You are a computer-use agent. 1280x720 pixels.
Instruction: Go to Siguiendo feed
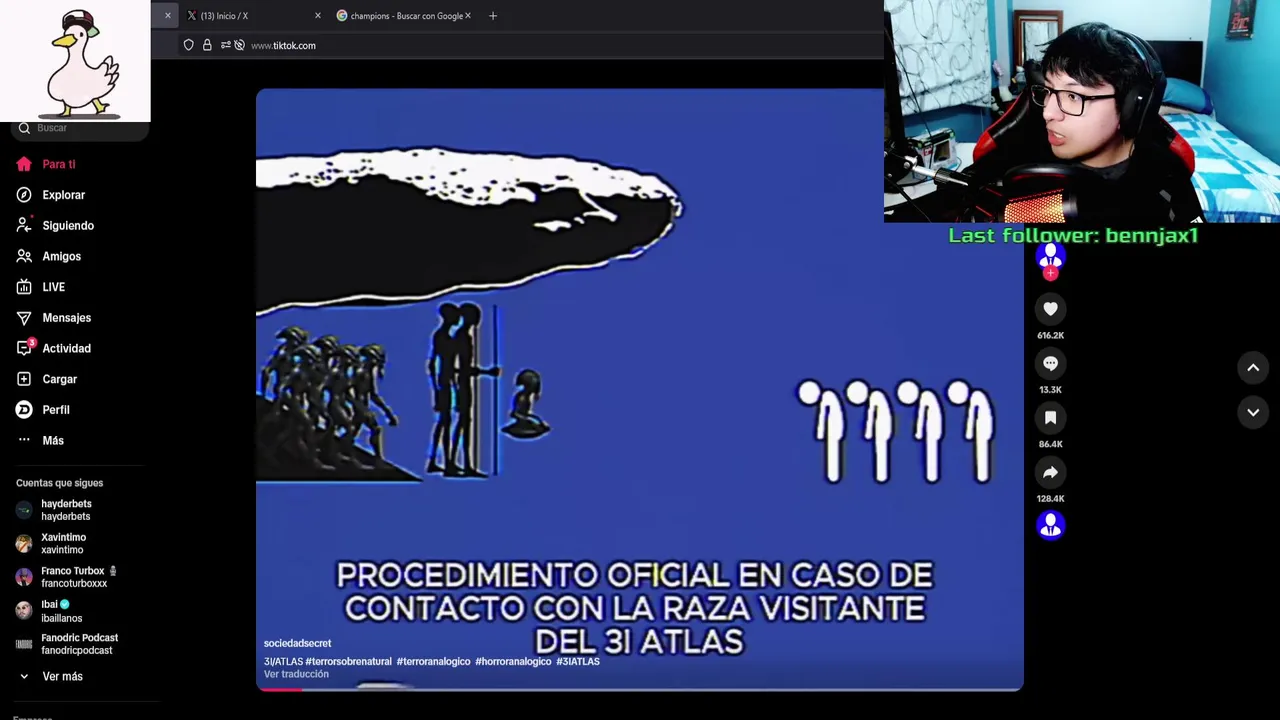(68, 226)
